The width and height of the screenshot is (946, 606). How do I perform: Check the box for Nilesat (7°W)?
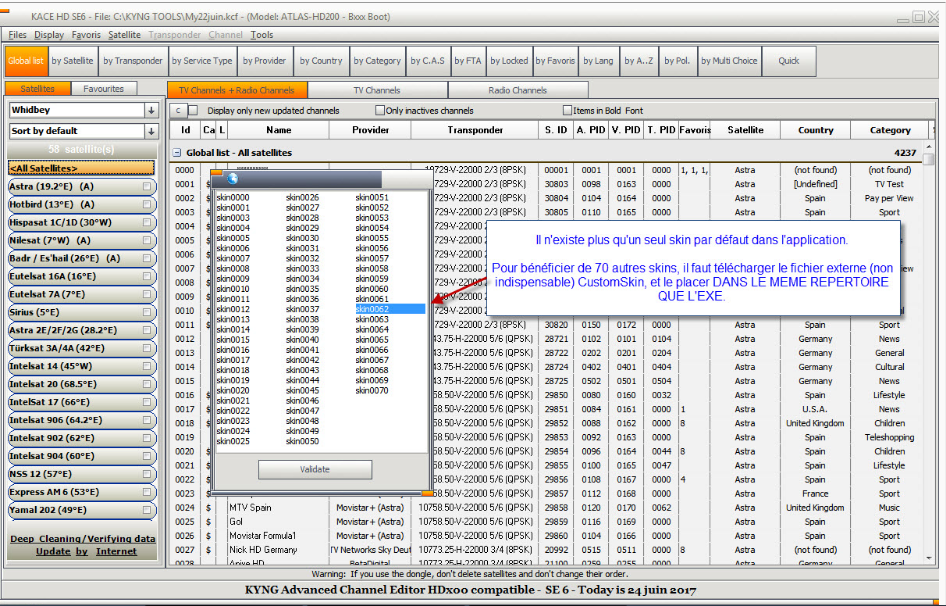coord(147,240)
